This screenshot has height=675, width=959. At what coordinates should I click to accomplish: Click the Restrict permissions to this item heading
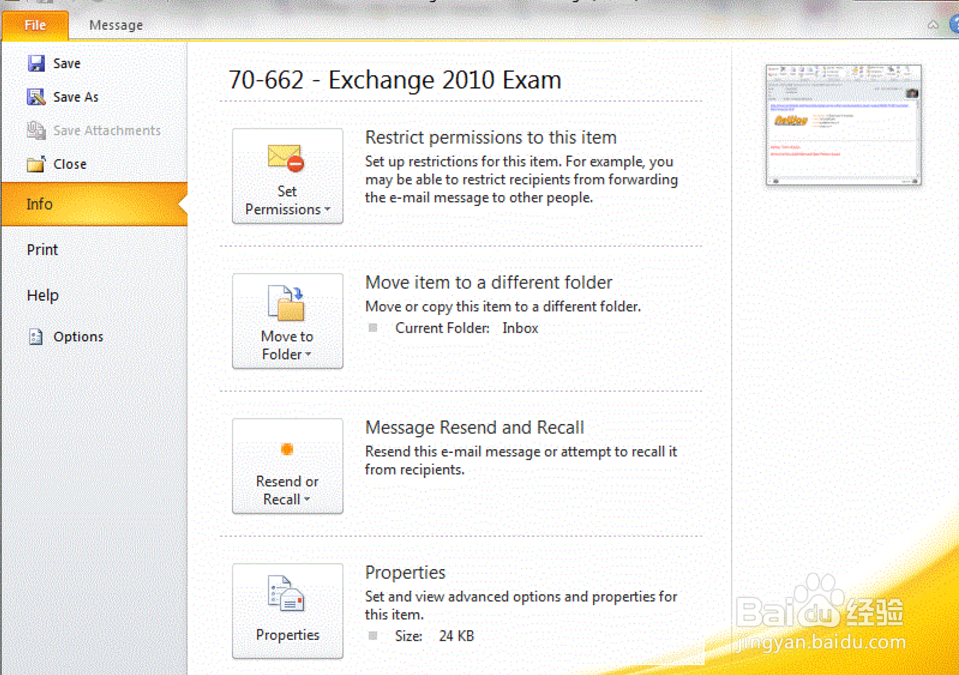pyautogui.click(x=491, y=138)
